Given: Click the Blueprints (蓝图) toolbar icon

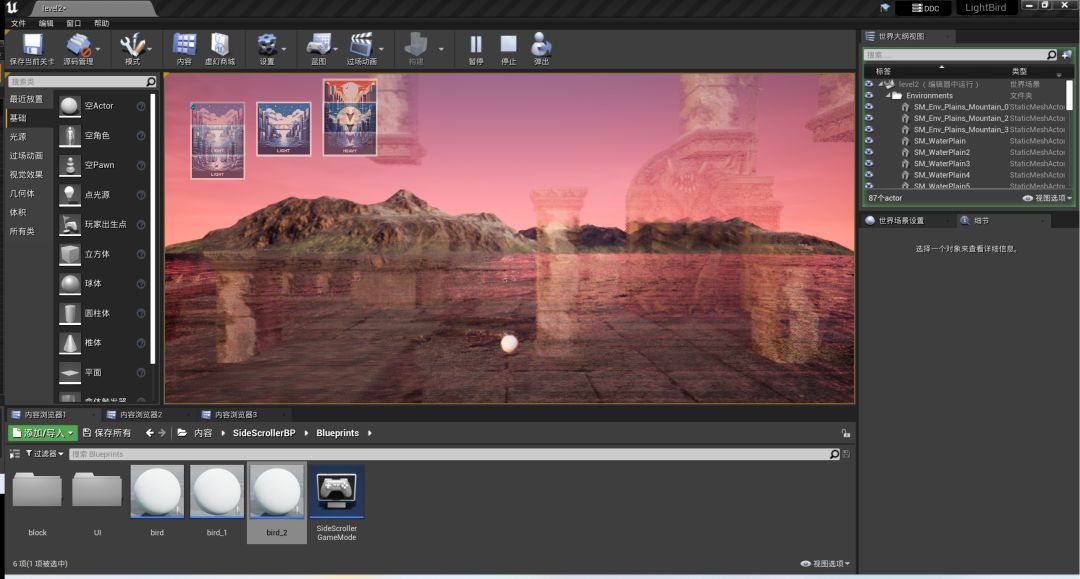Looking at the screenshot, I should (x=318, y=44).
